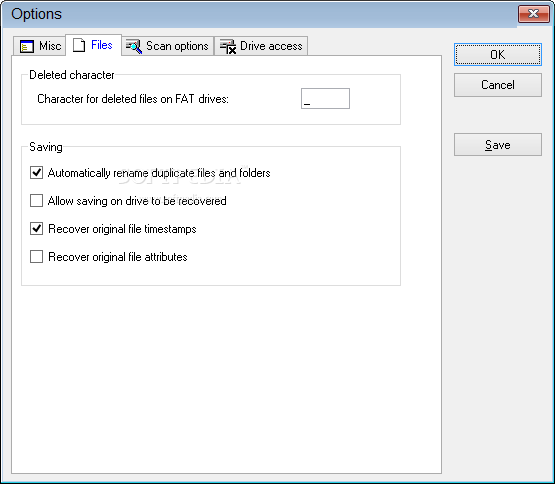Click the 'Character for deleted files on FAT drives:' label
Viewport: 555px width, 484px height.
click(x=133, y=99)
